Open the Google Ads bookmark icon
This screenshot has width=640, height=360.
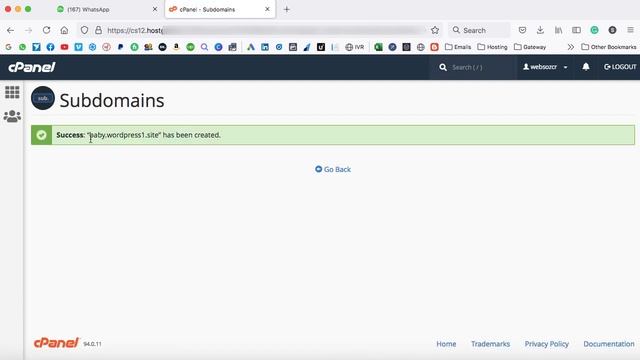251,47
